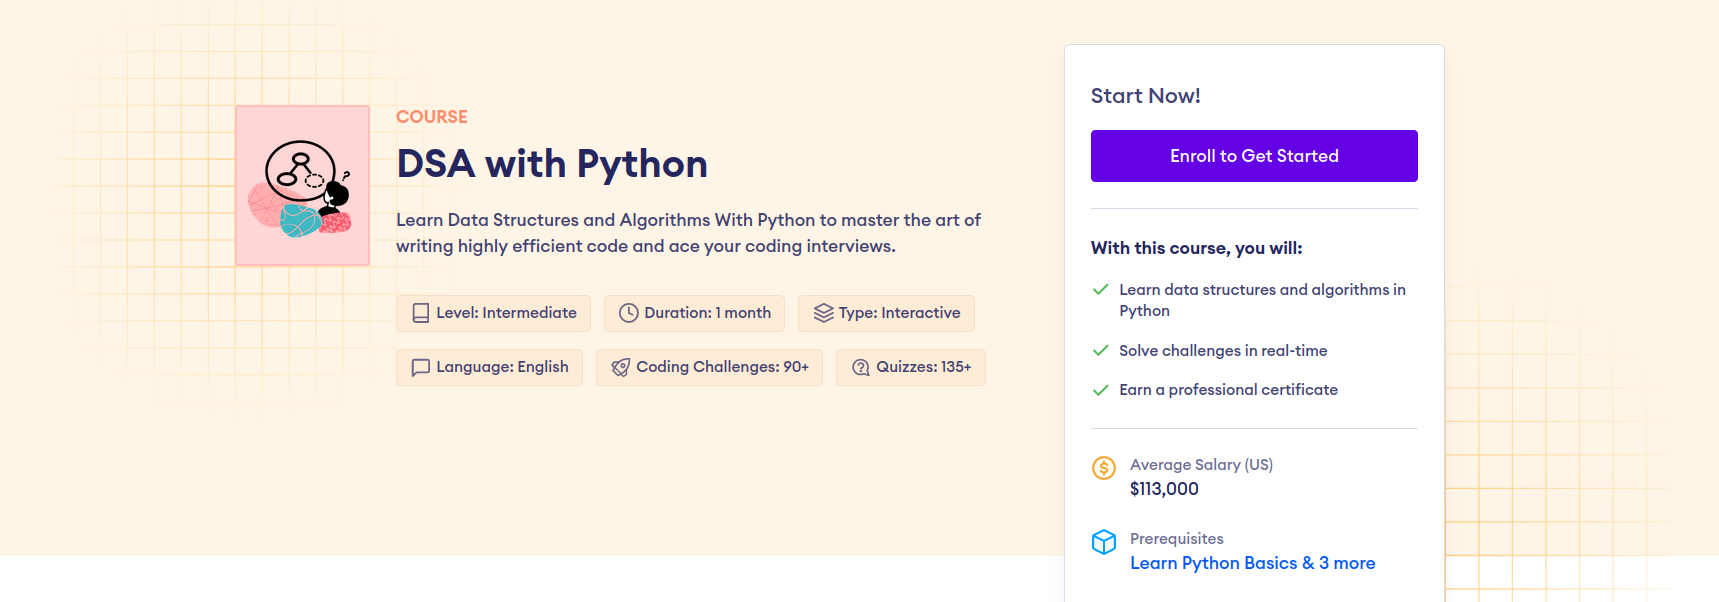Click the book icon beside Level: Intermediate
The width and height of the screenshot is (1719, 602).
(421, 313)
